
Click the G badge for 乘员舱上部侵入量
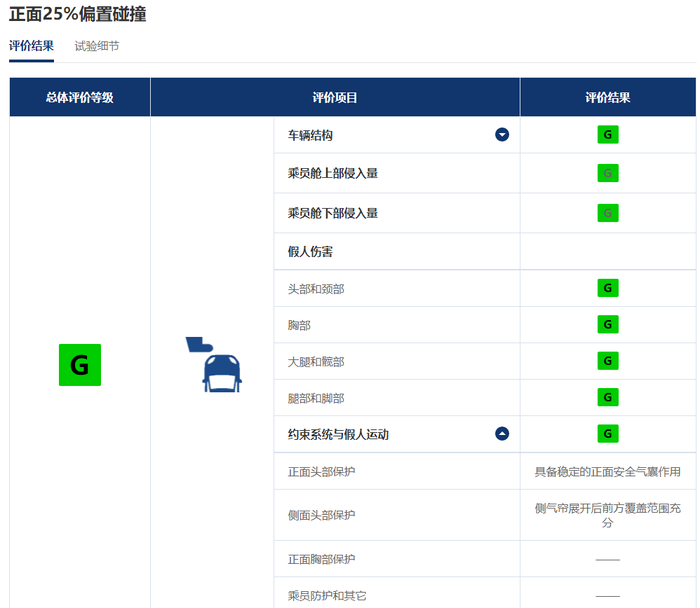coord(608,173)
